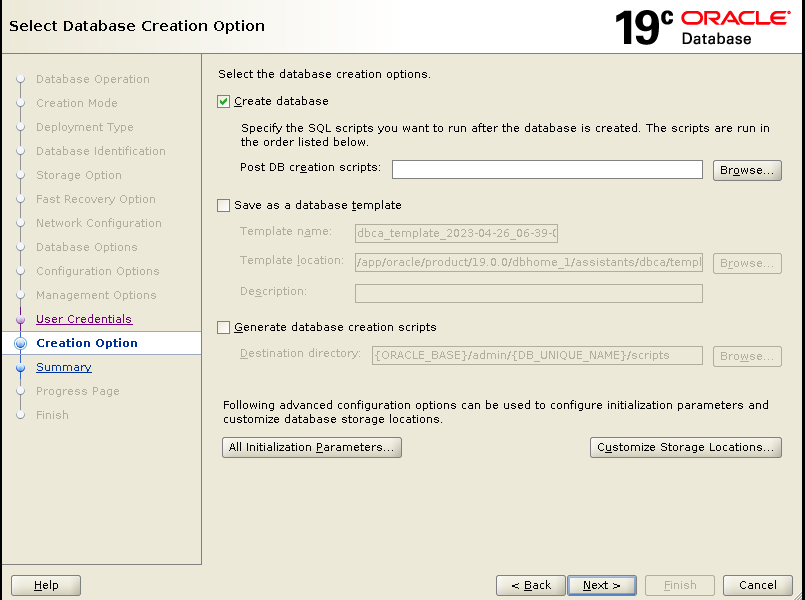Click Database Options step text

tap(87, 247)
